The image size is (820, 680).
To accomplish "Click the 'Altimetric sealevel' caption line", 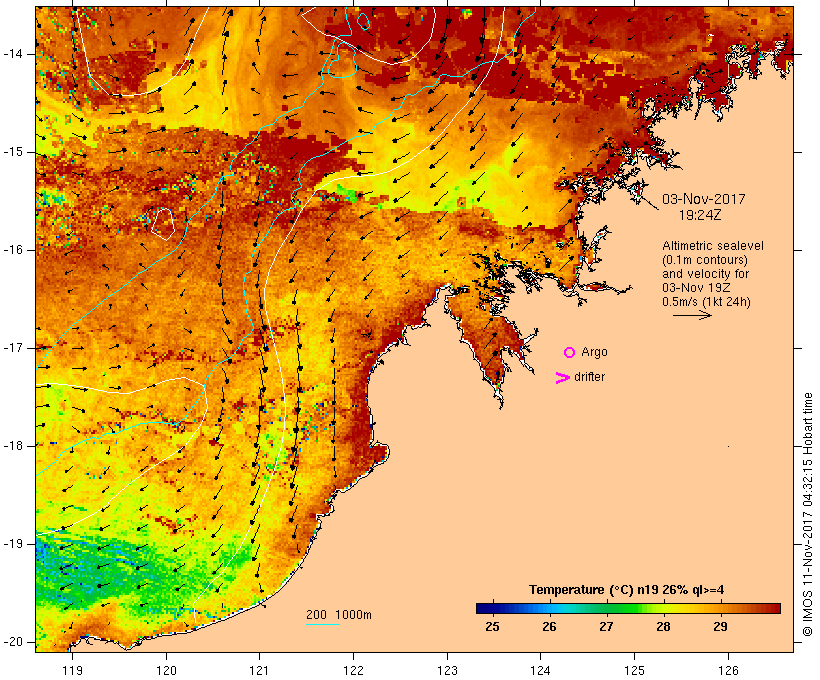I will click(713, 246).
